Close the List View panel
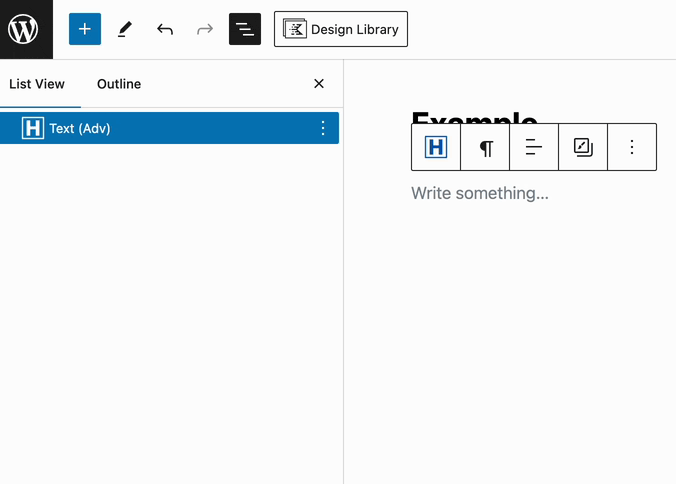The height and width of the screenshot is (484, 677). 319,84
